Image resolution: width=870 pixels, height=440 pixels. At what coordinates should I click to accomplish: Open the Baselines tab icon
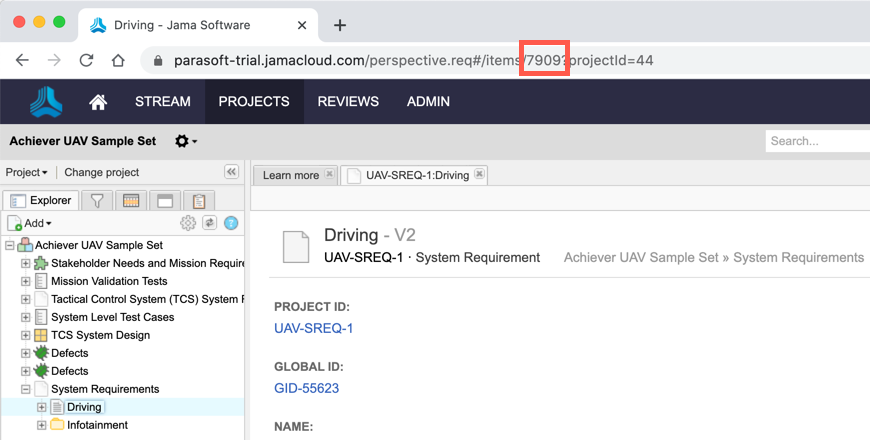point(165,200)
